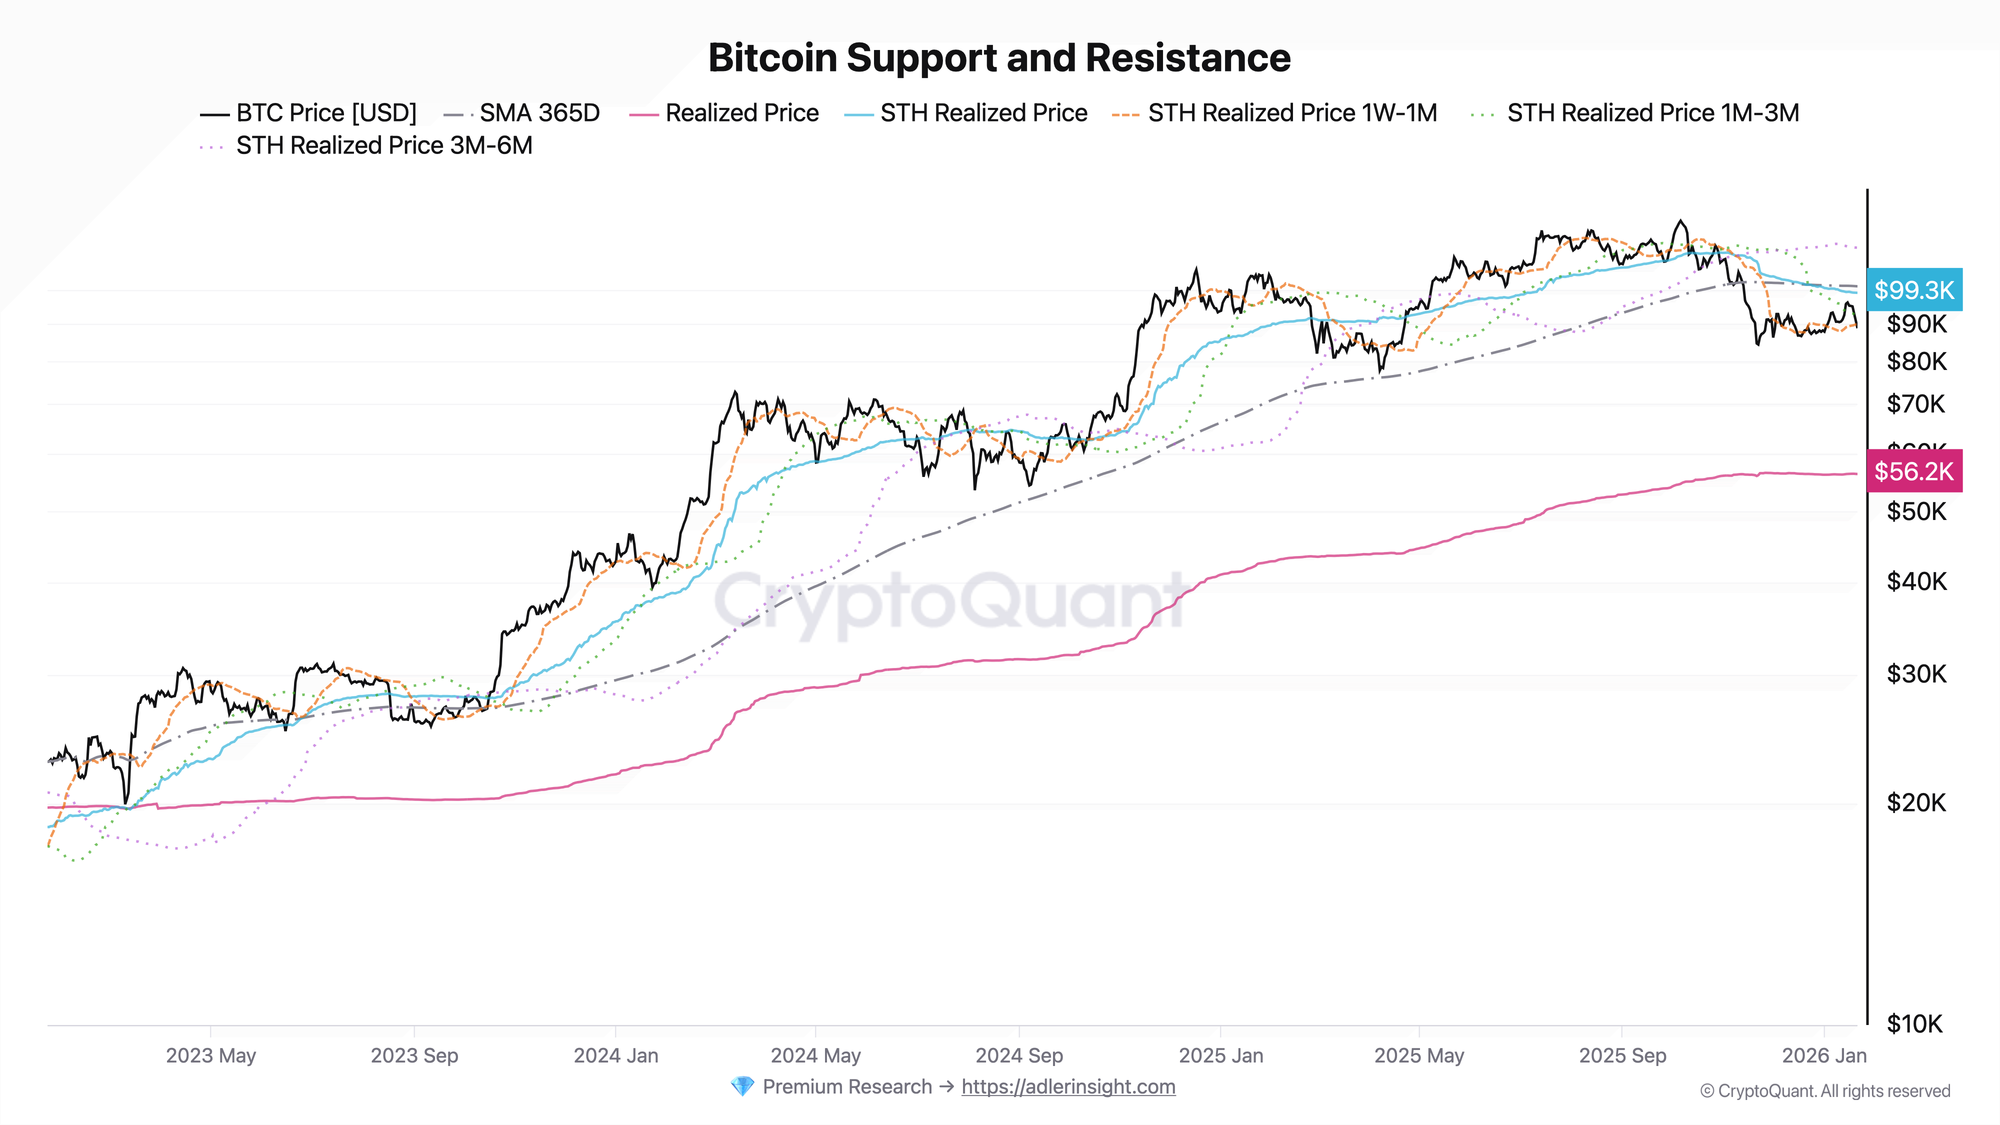Click the CryptoQuant watermark in chart
The width and height of the screenshot is (2000, 1125).
(x=950, y=600)
